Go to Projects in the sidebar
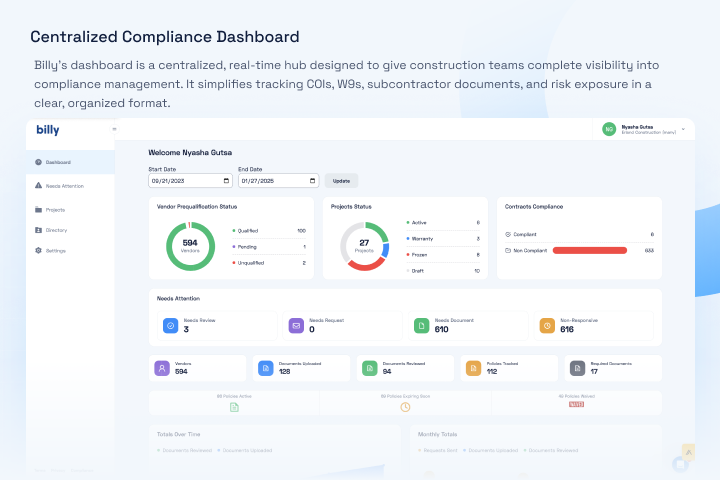The width and height of the screenshot is (720, 480). (70, 210)
